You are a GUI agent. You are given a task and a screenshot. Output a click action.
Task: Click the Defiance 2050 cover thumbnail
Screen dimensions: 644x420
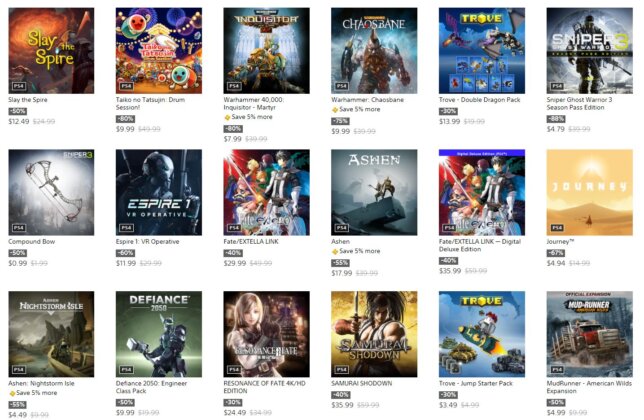pyautogui.click(x=159, y=334)
